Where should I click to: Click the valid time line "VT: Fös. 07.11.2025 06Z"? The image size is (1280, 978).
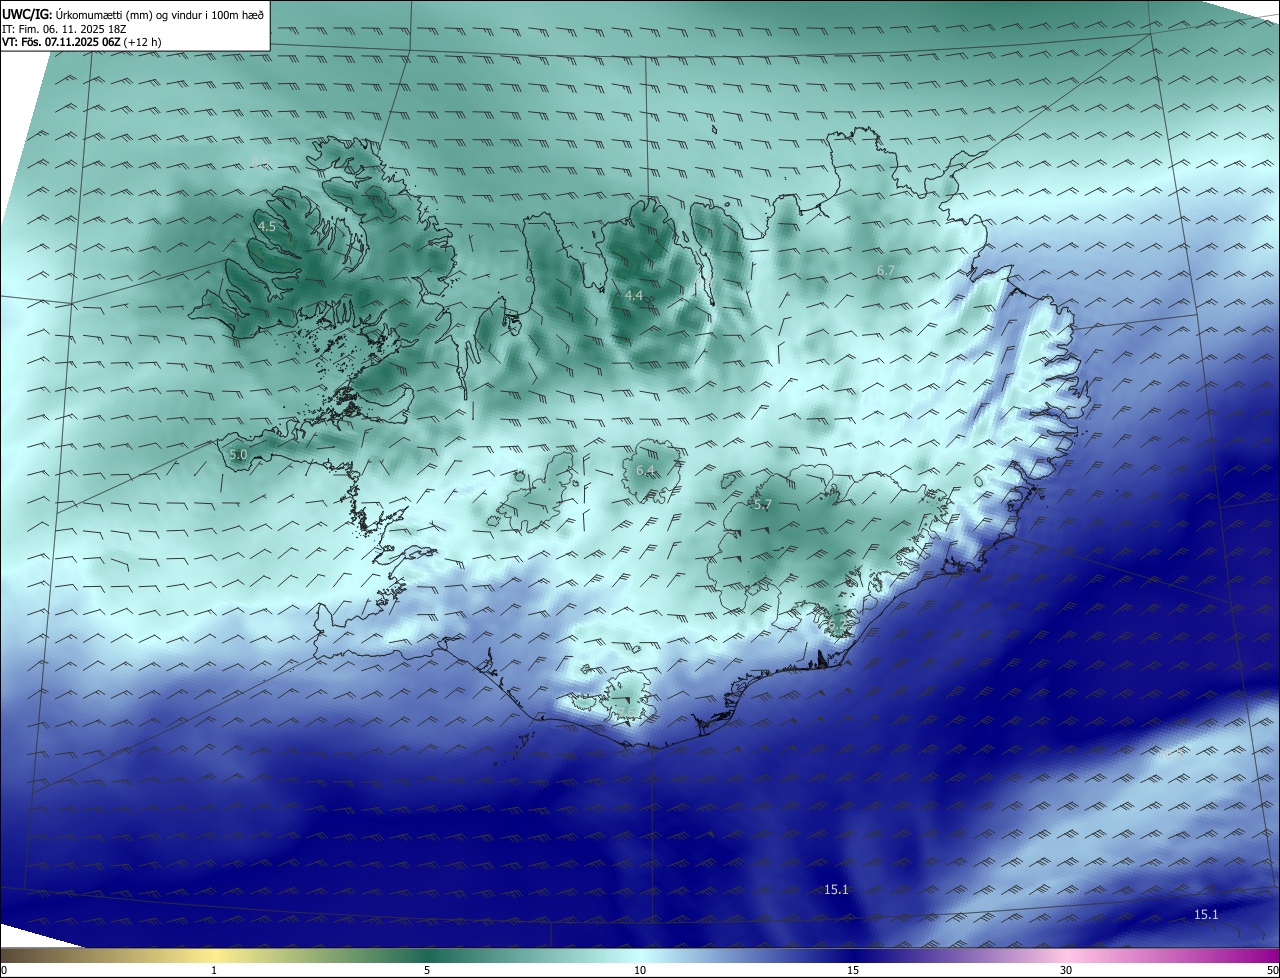(60, 42)
